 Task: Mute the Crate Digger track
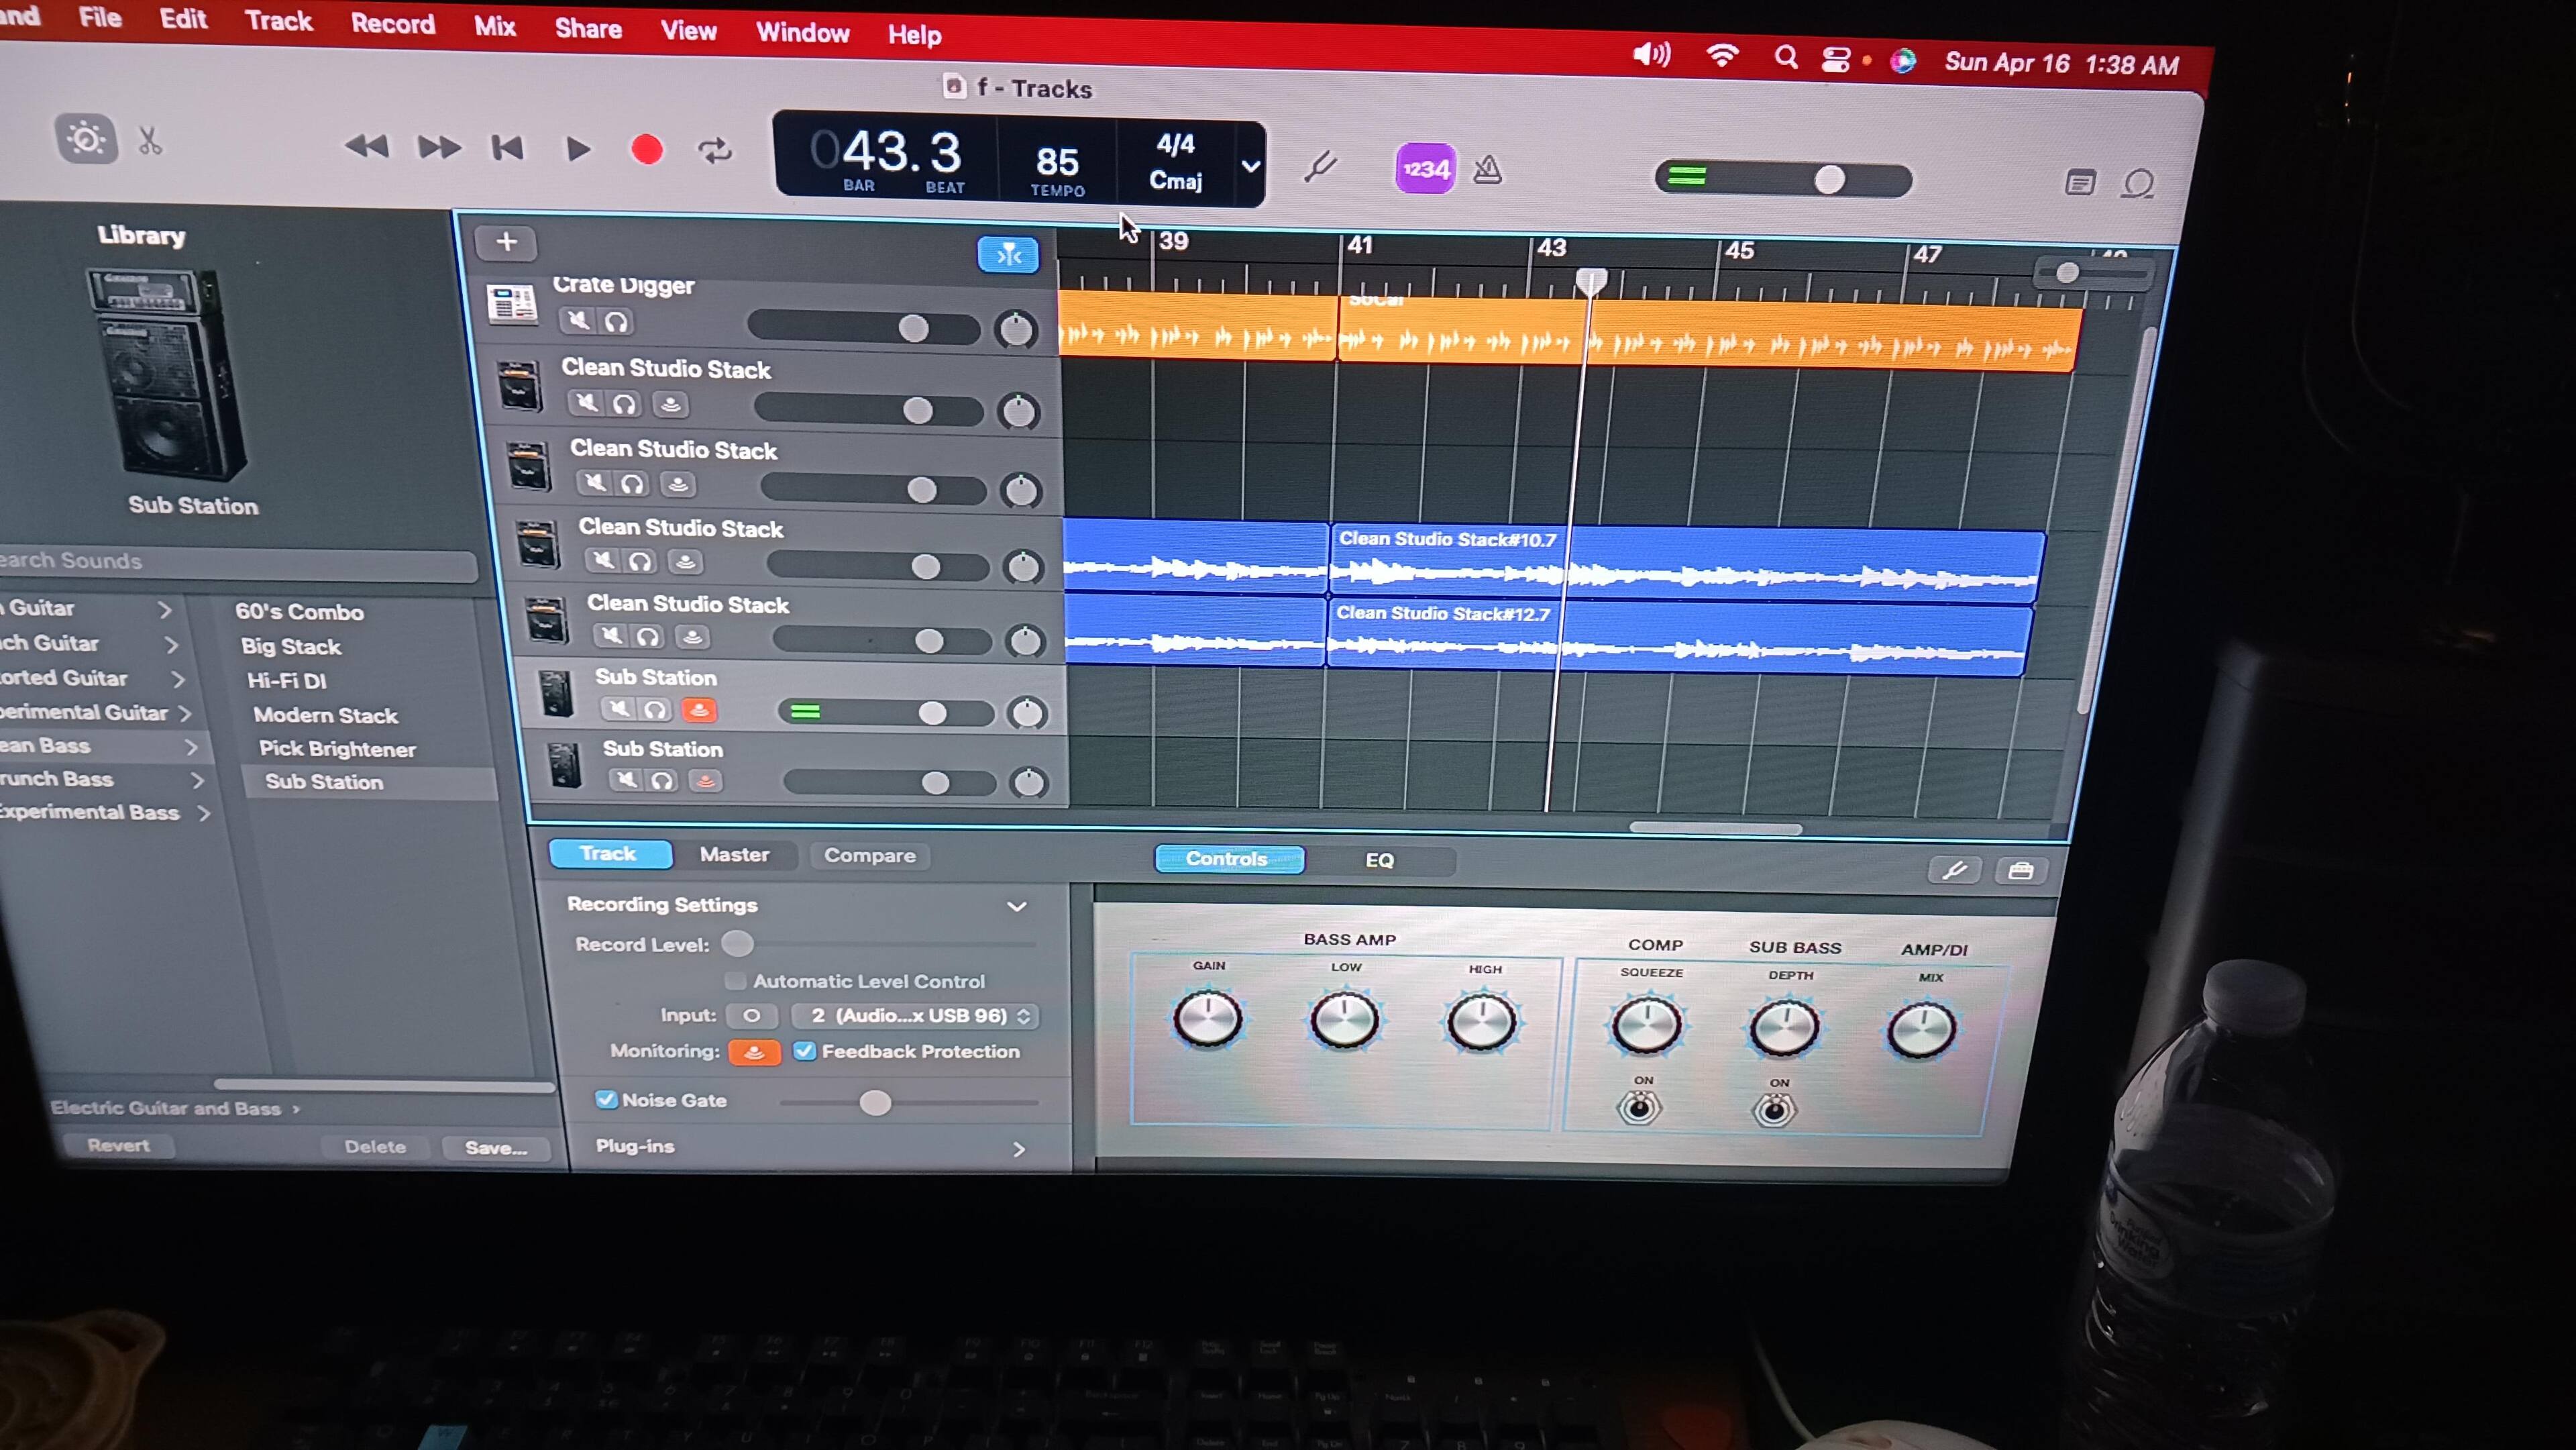[x=577, y=320]
